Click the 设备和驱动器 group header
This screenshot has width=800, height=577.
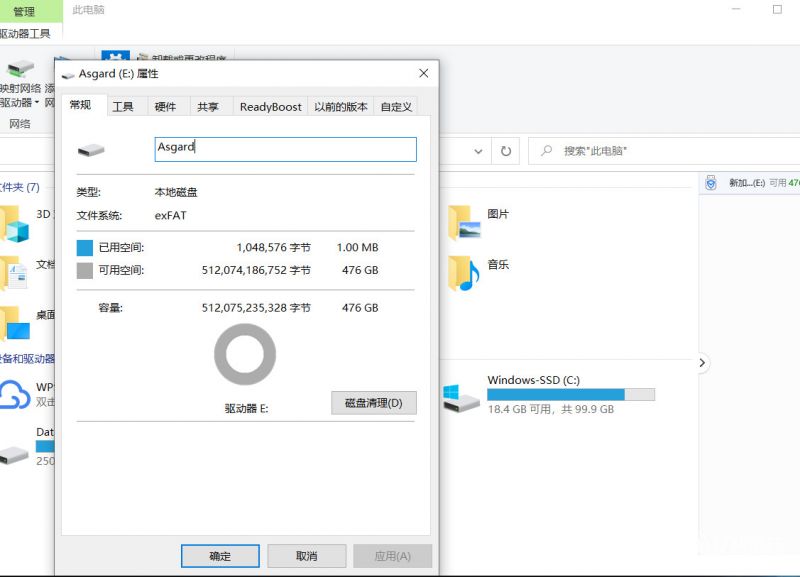(27, 359)
